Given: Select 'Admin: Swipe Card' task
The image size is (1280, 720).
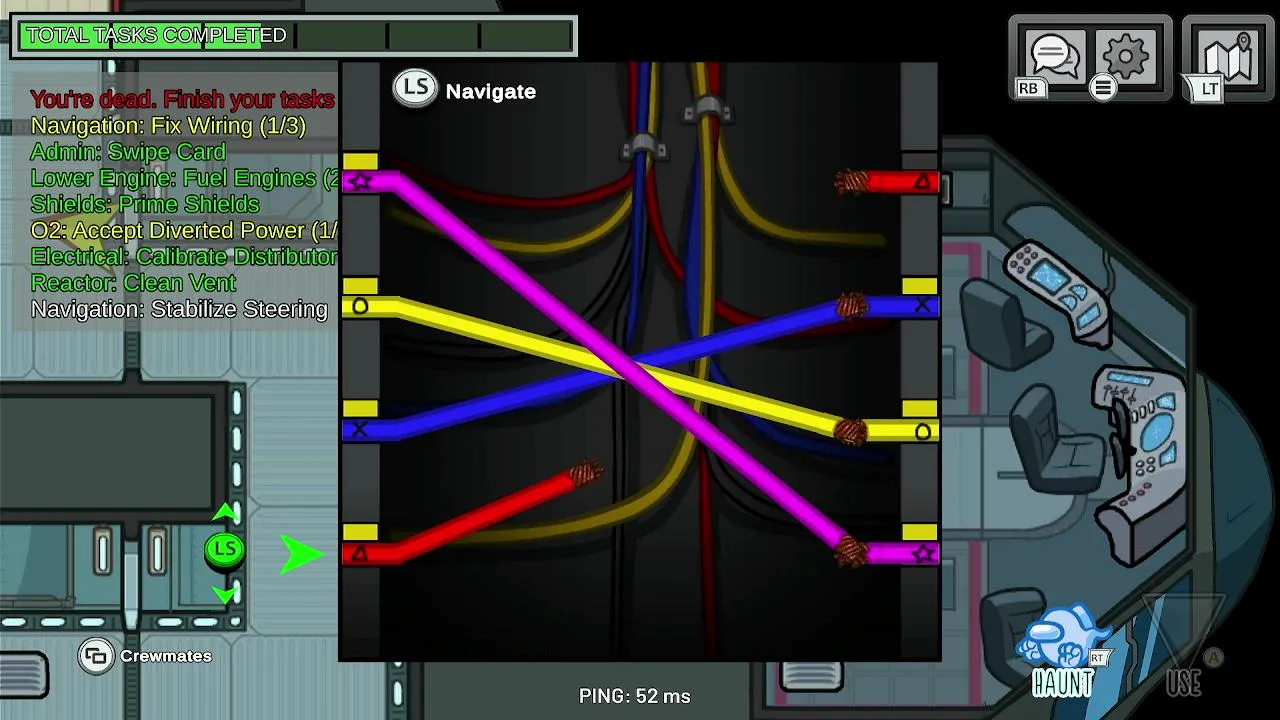Looking at the screenshot, I should coord(128,152).
